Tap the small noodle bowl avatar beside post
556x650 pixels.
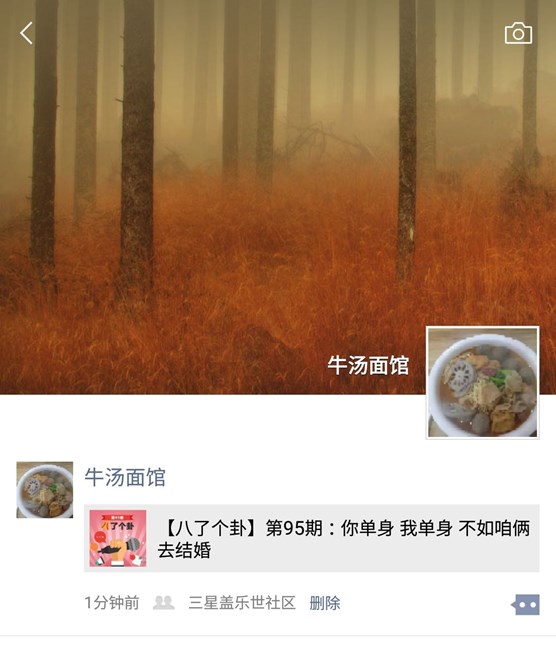point(45,490)
